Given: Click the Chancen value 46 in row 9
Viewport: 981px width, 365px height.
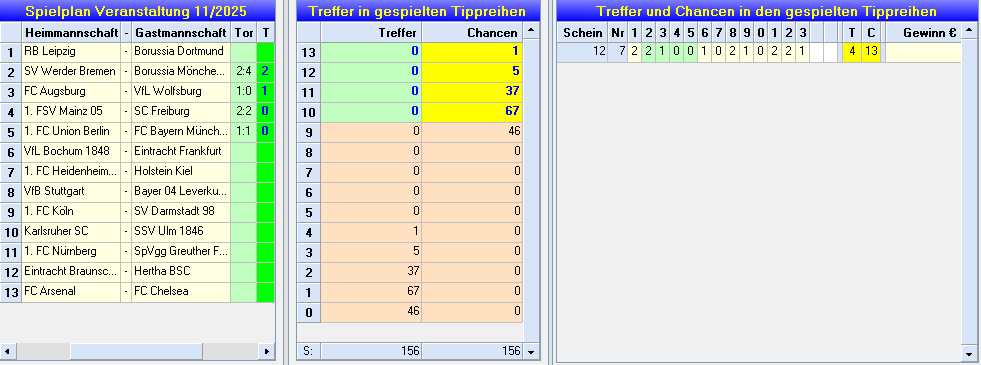Looking at the screenshot, I should click(472, 131).
